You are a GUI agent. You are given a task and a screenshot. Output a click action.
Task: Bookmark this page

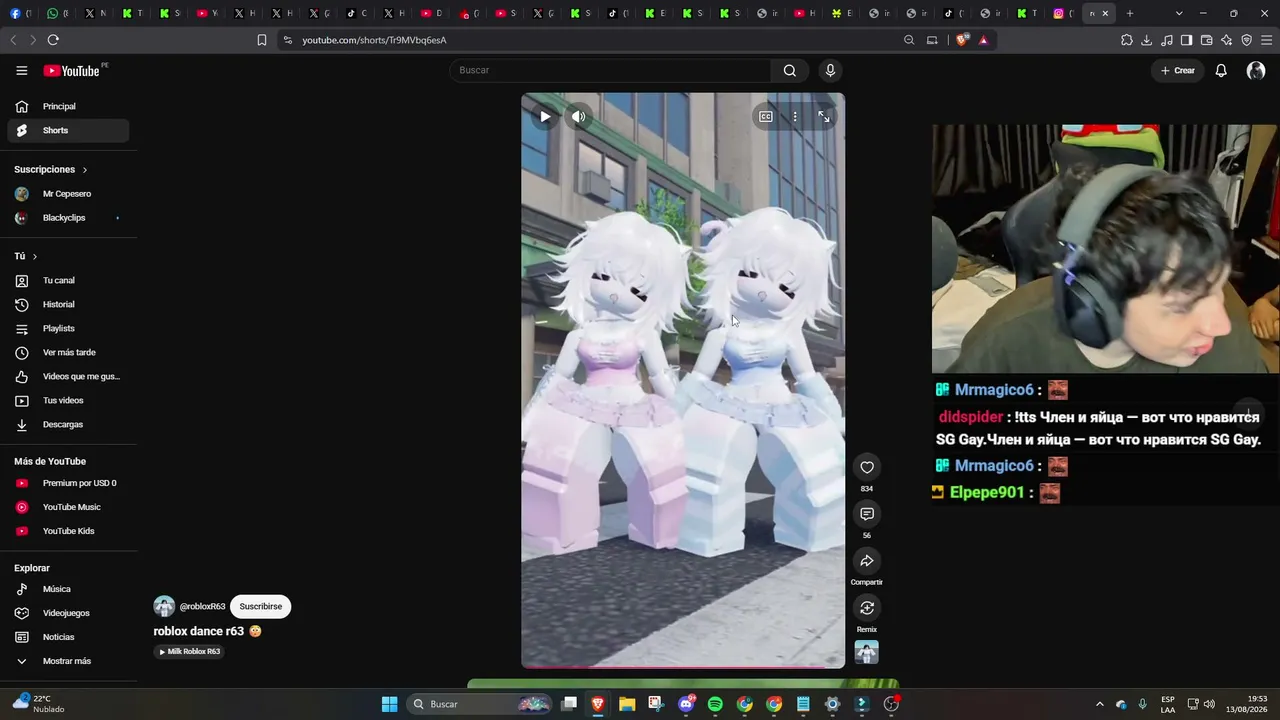[262, 40]
